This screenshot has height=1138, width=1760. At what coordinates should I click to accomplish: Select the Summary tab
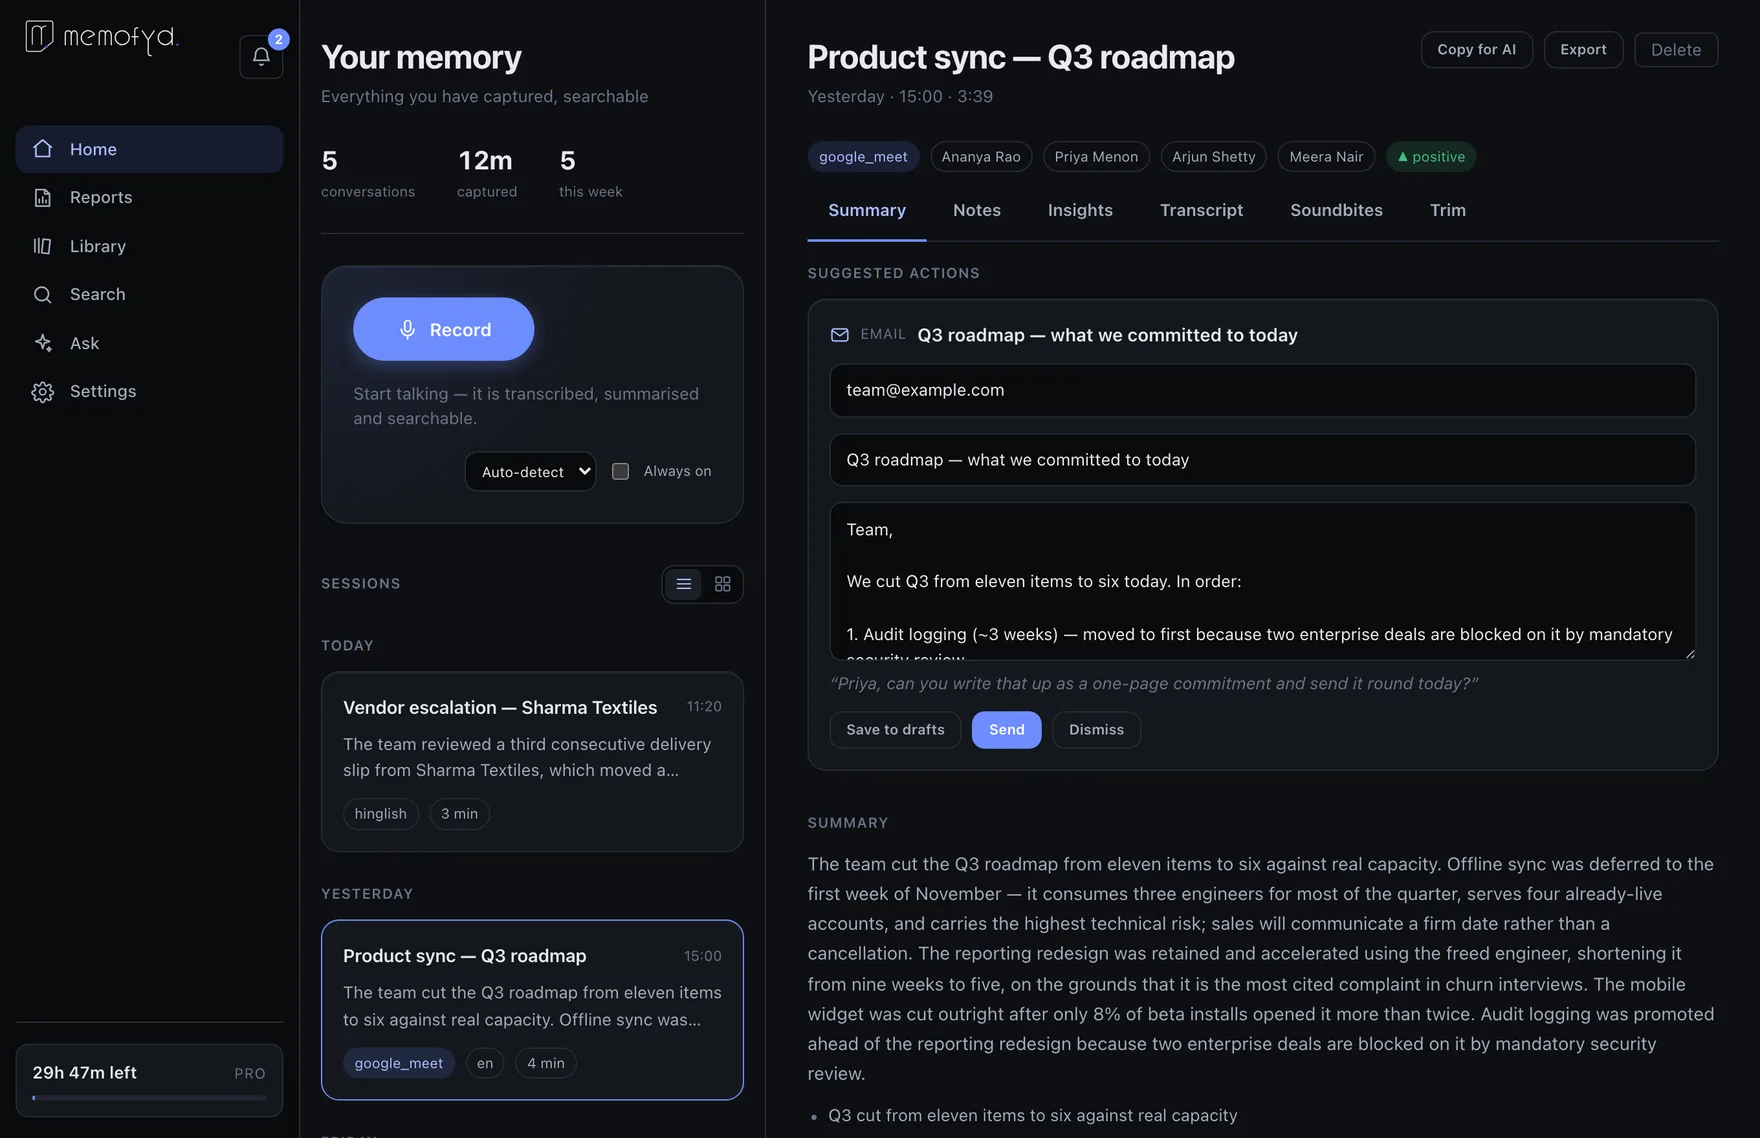(867, 210)
